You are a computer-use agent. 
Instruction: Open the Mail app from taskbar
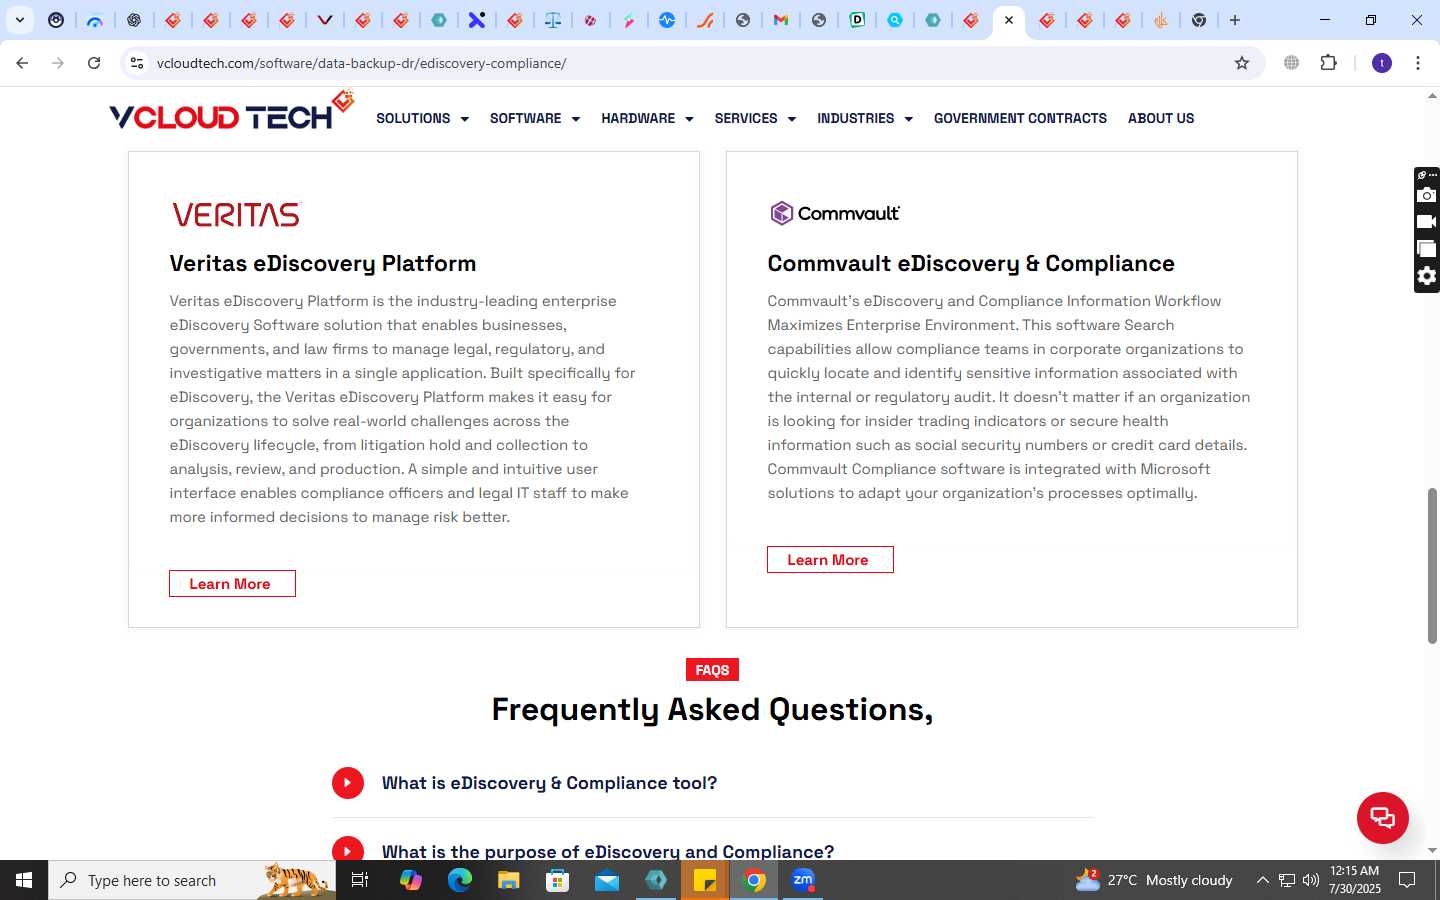(x=607, y=880)
